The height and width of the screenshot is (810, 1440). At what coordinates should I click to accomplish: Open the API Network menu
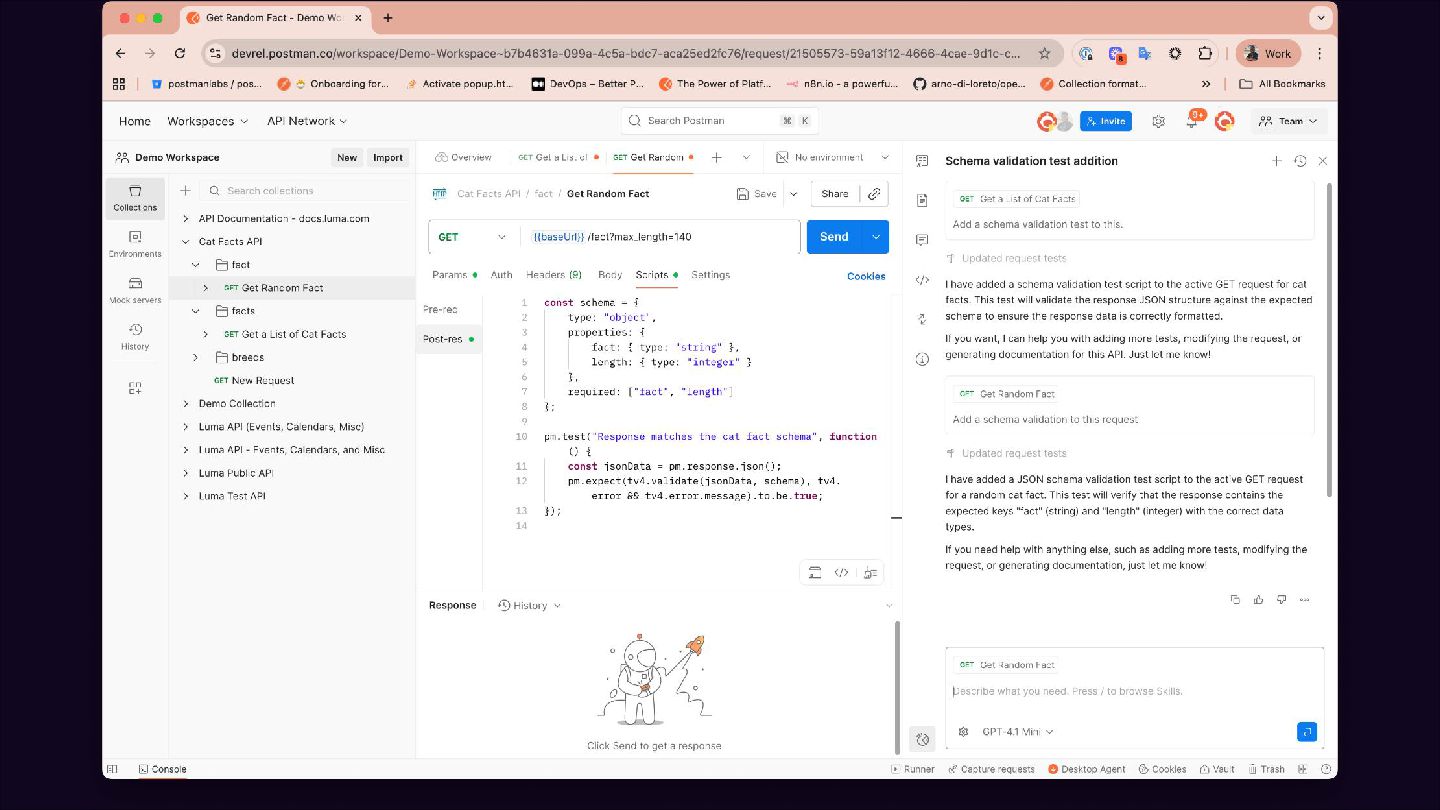(307, 121)
